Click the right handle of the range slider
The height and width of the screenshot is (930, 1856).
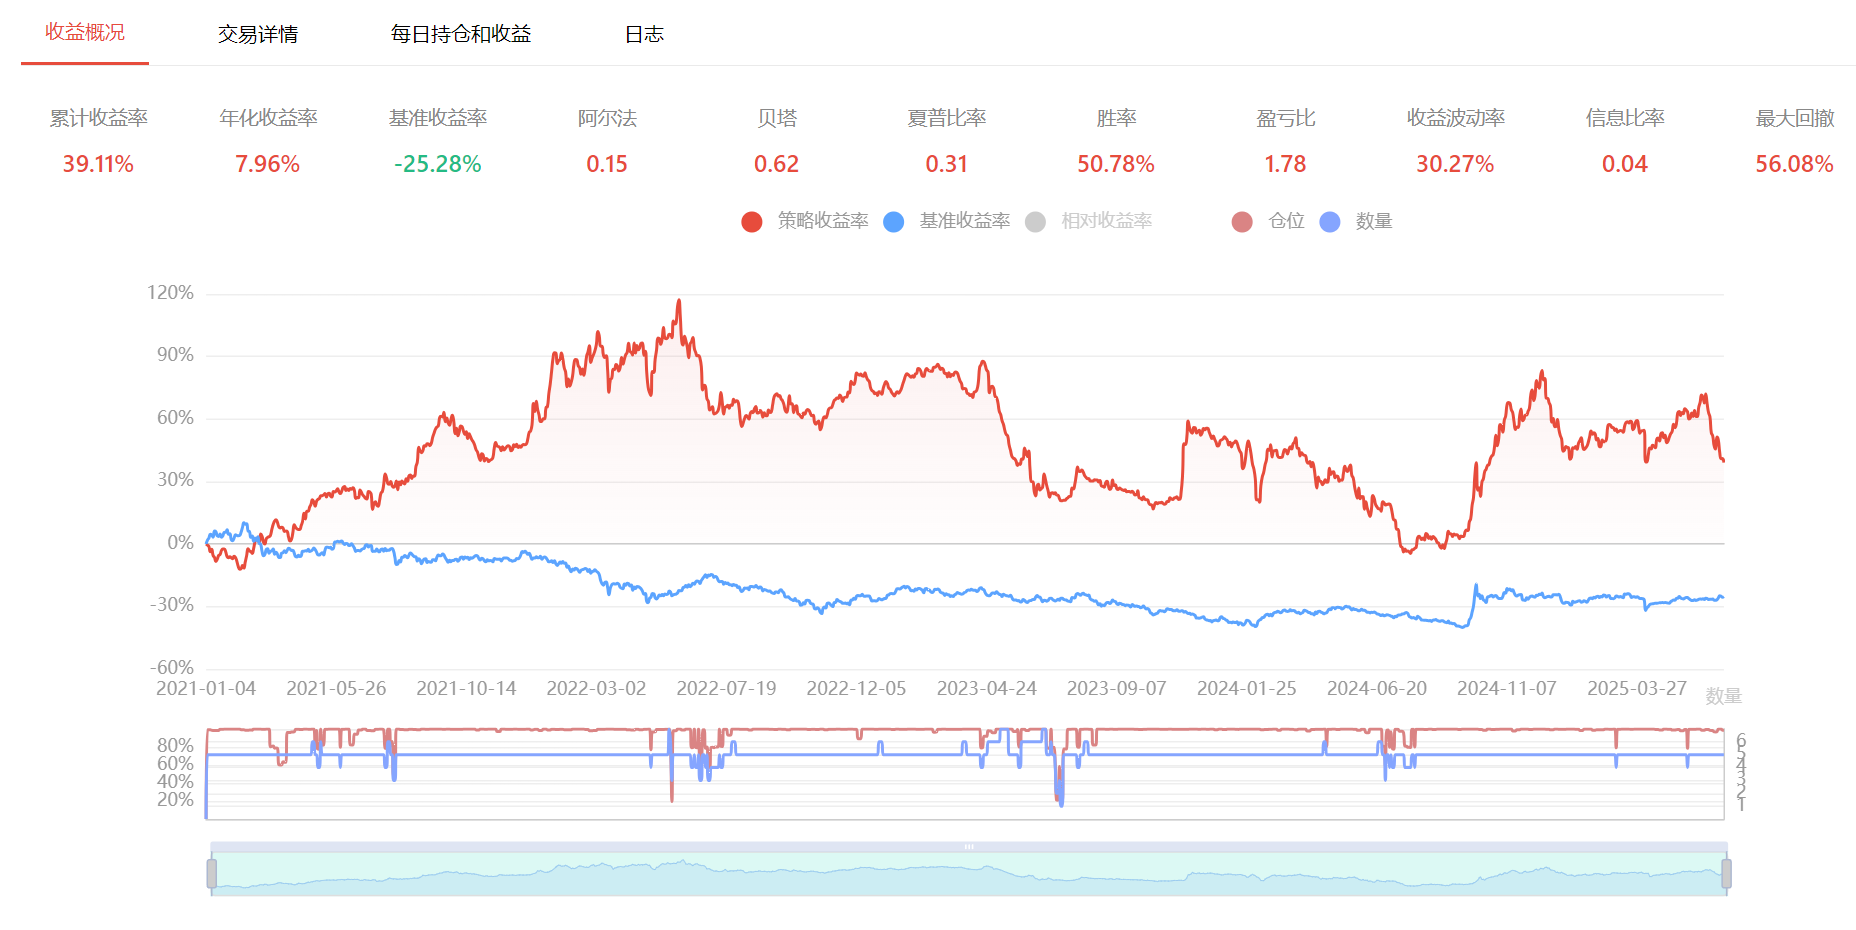click(x=1726, y=874)
